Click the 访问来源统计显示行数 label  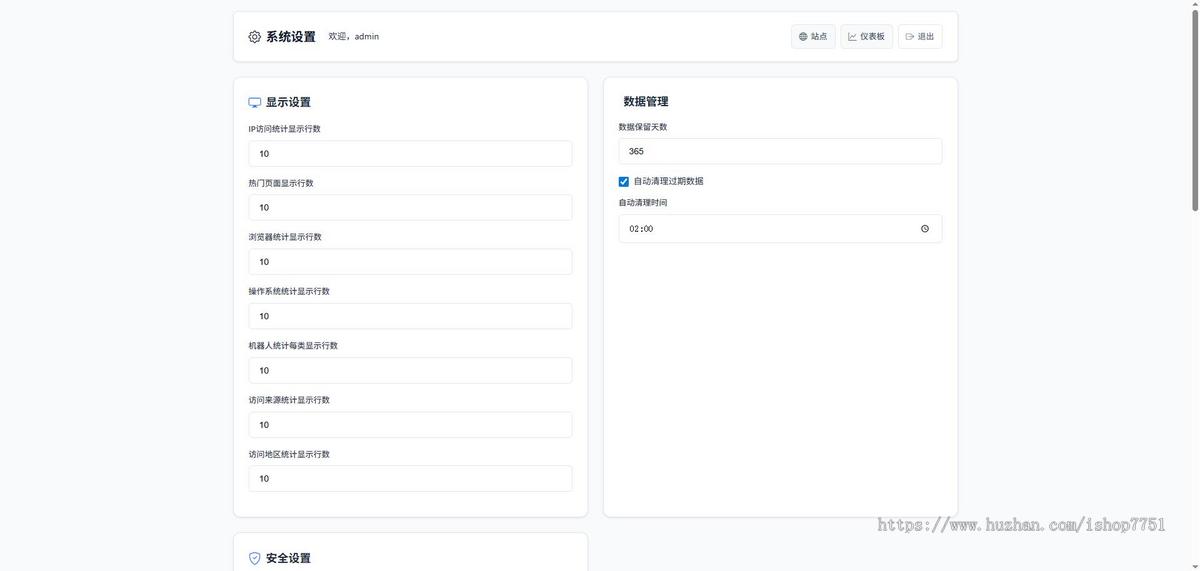coord(289,400)
